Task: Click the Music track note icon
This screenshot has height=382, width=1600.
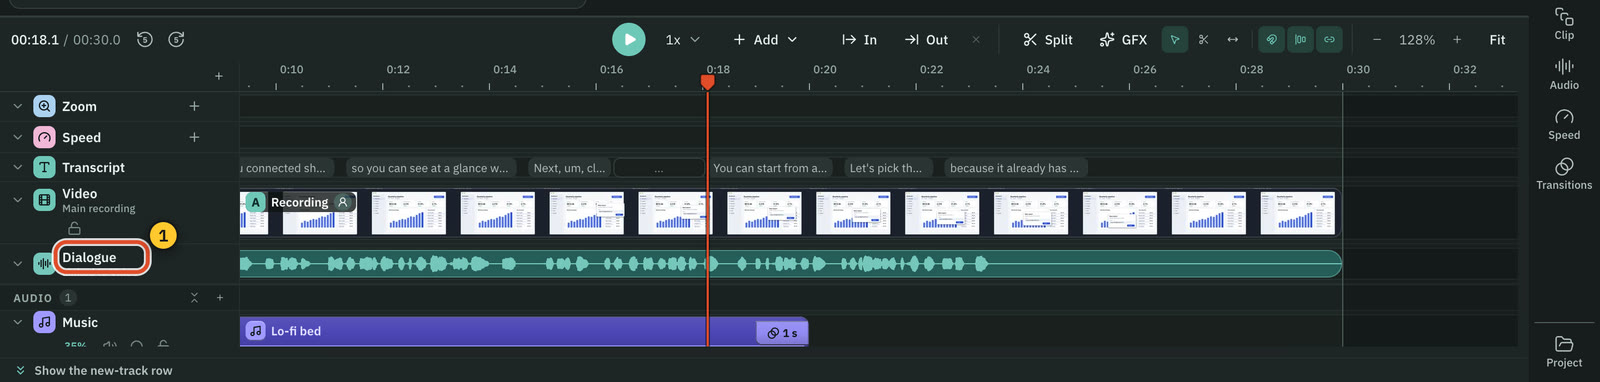Action: tap(44, 322)
